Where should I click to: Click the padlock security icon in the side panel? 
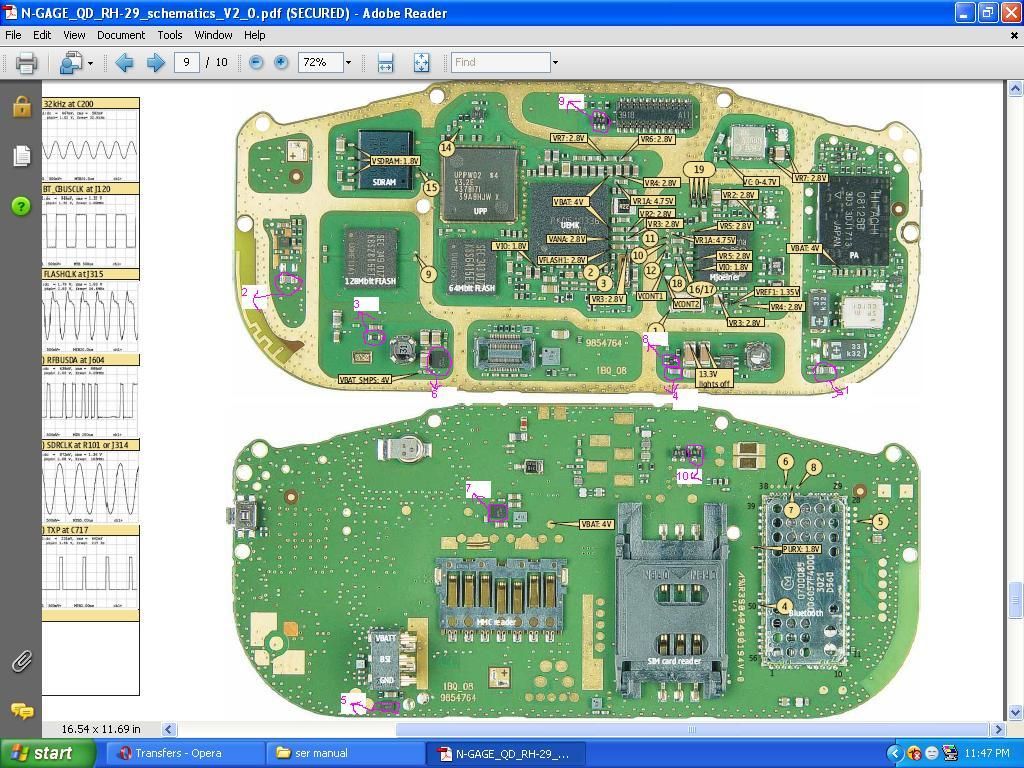pos(22,106)
